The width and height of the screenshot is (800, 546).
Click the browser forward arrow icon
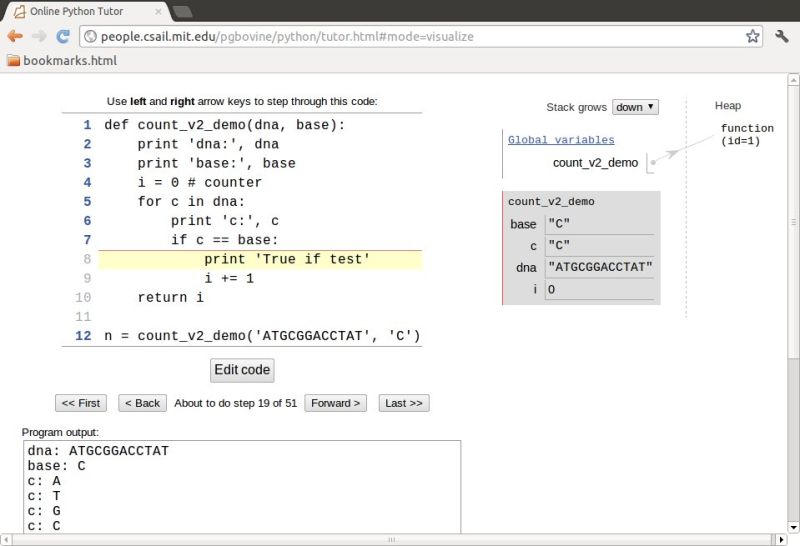coord(39,36)
